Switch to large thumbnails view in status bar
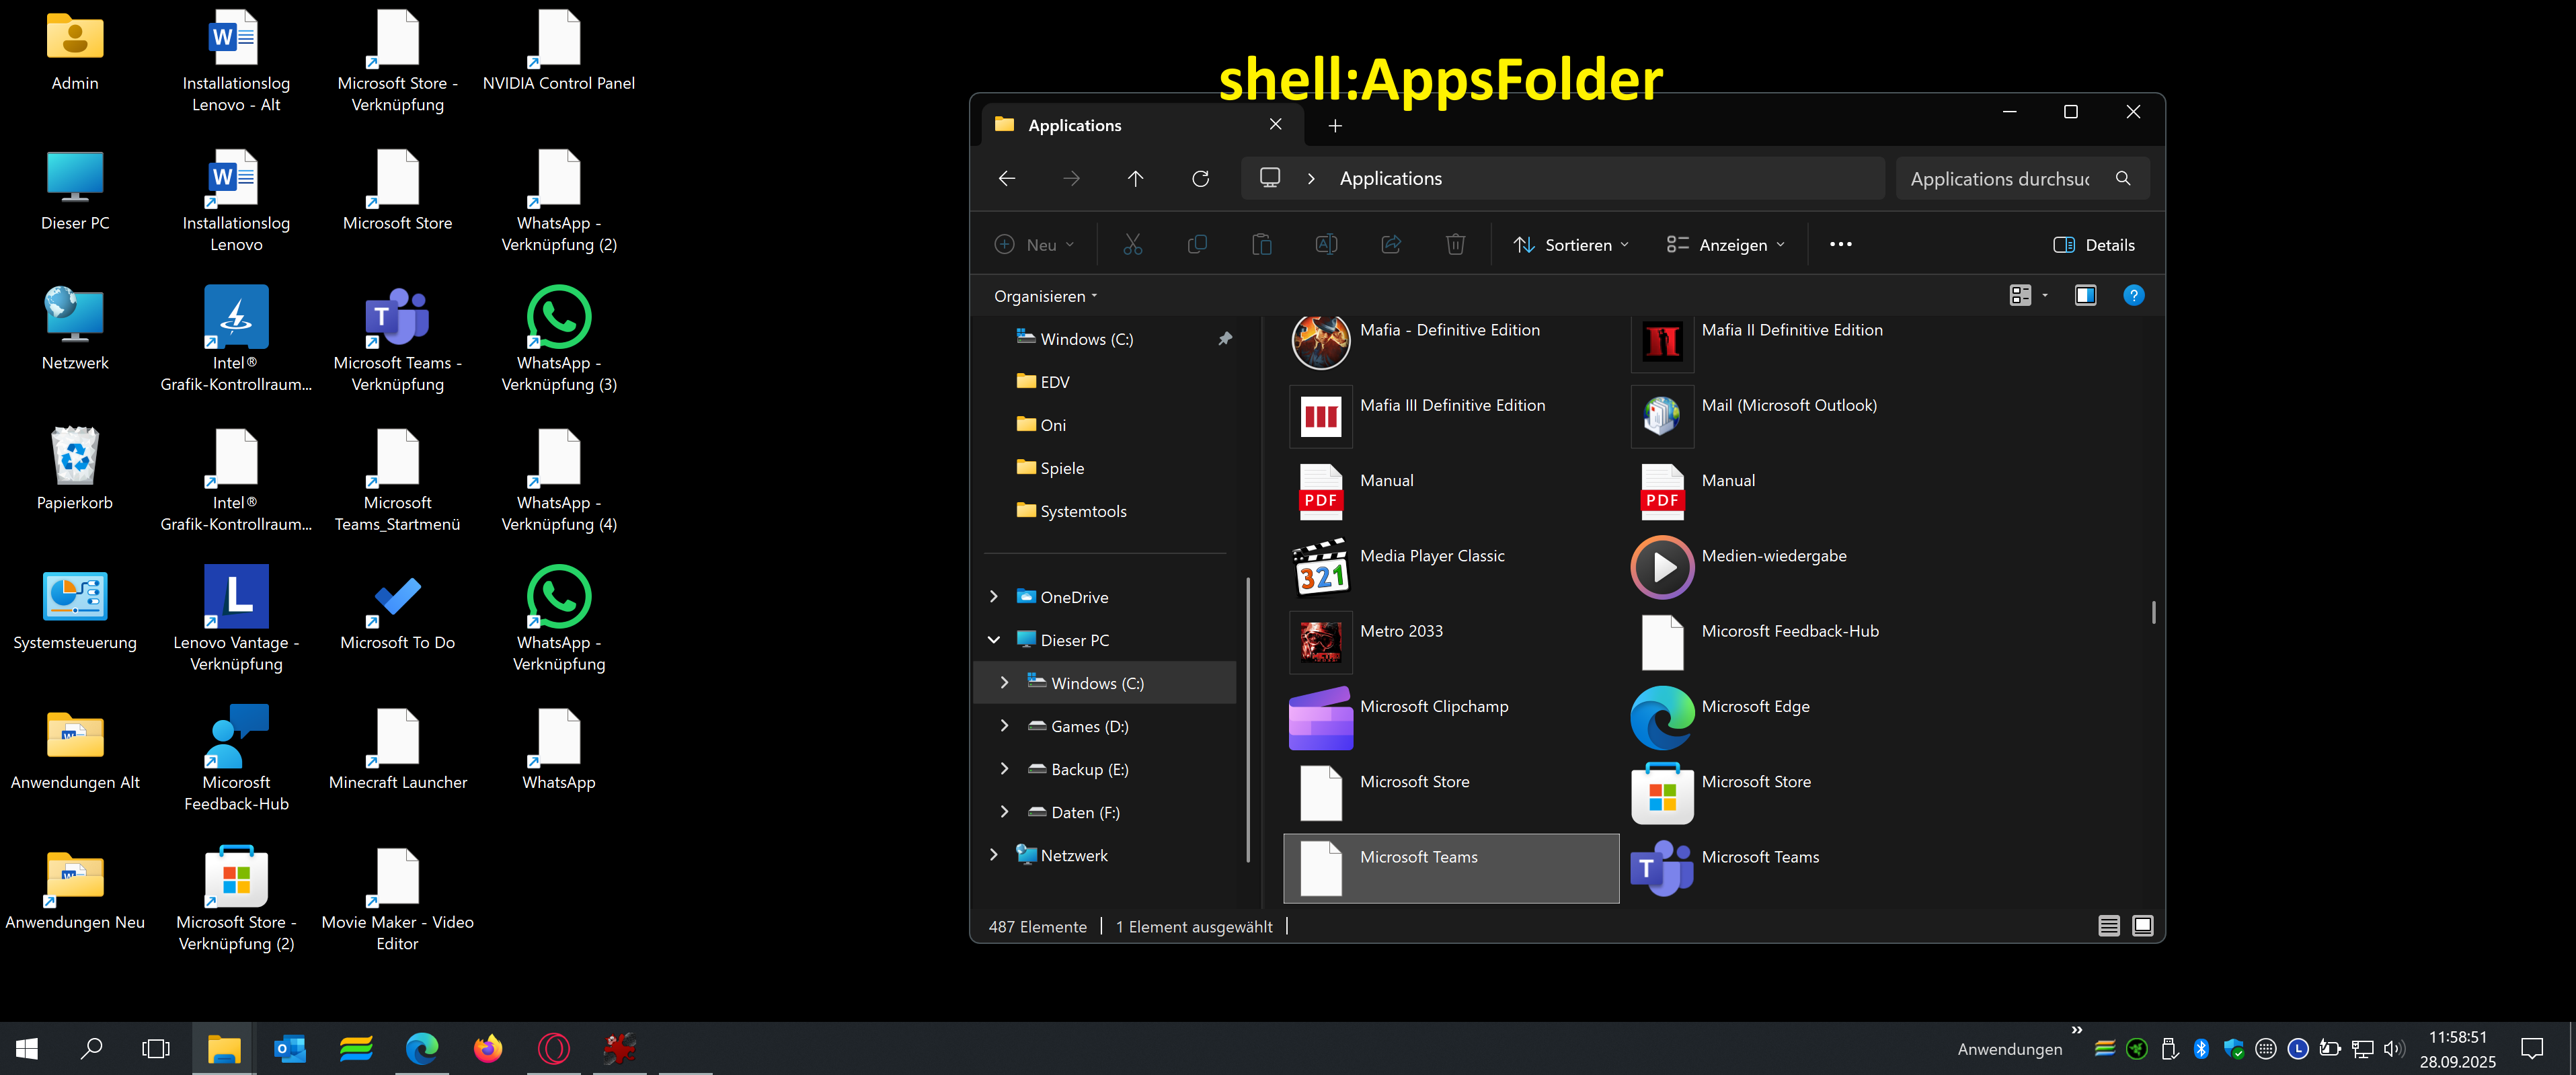Viewport: 2576px width, 1075px height. (2142, 926)
